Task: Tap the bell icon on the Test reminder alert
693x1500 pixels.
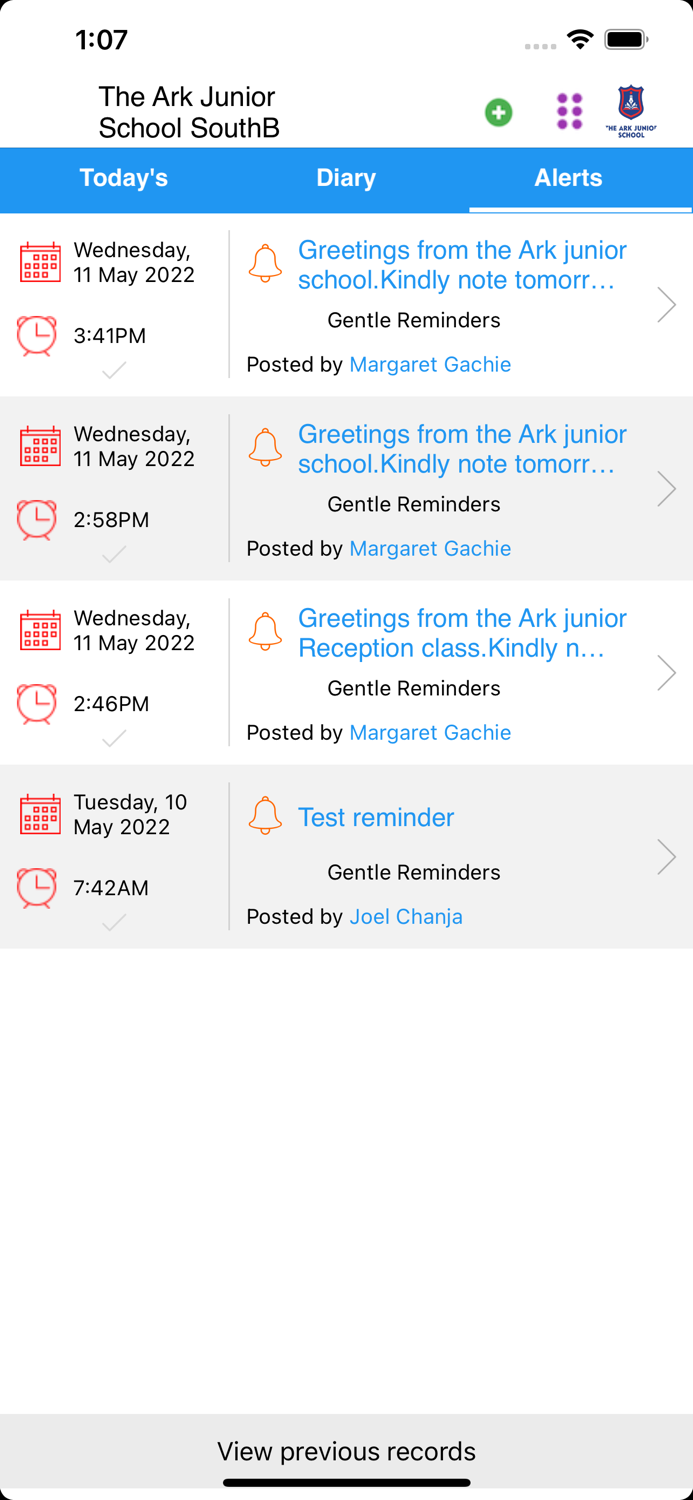Action: coord(265,816)
